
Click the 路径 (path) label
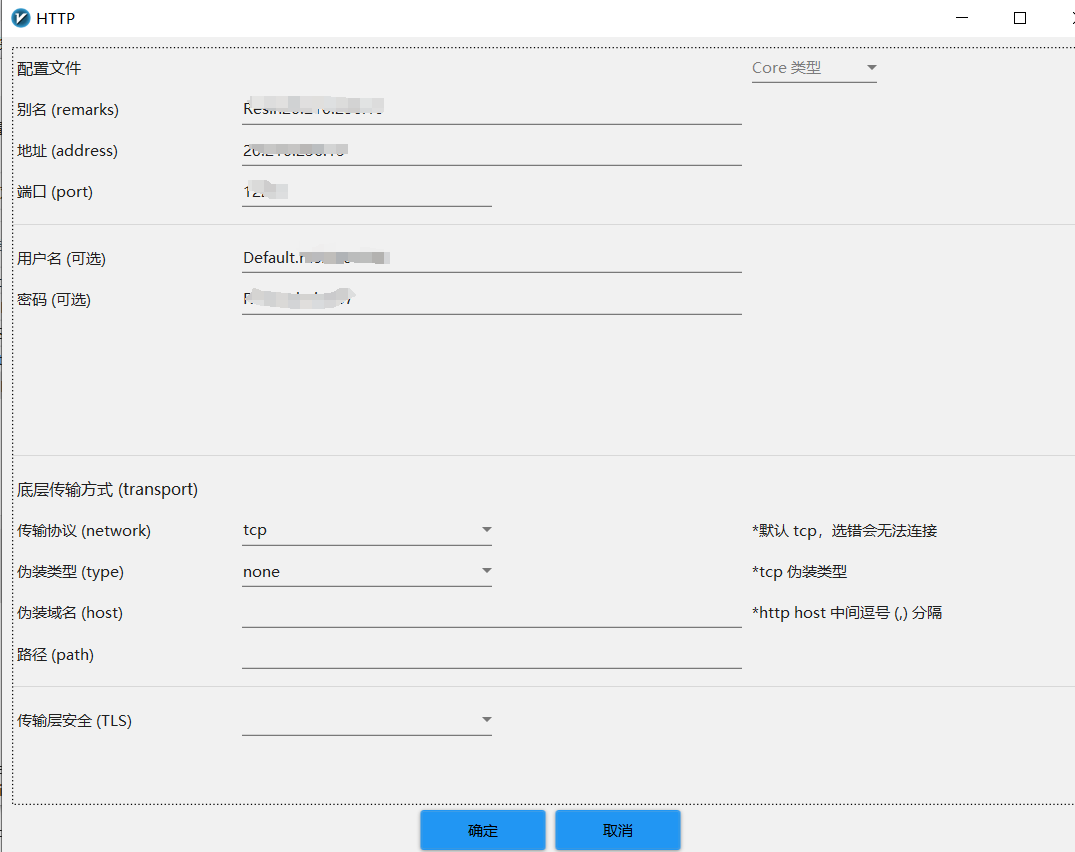tap(56, 655)
